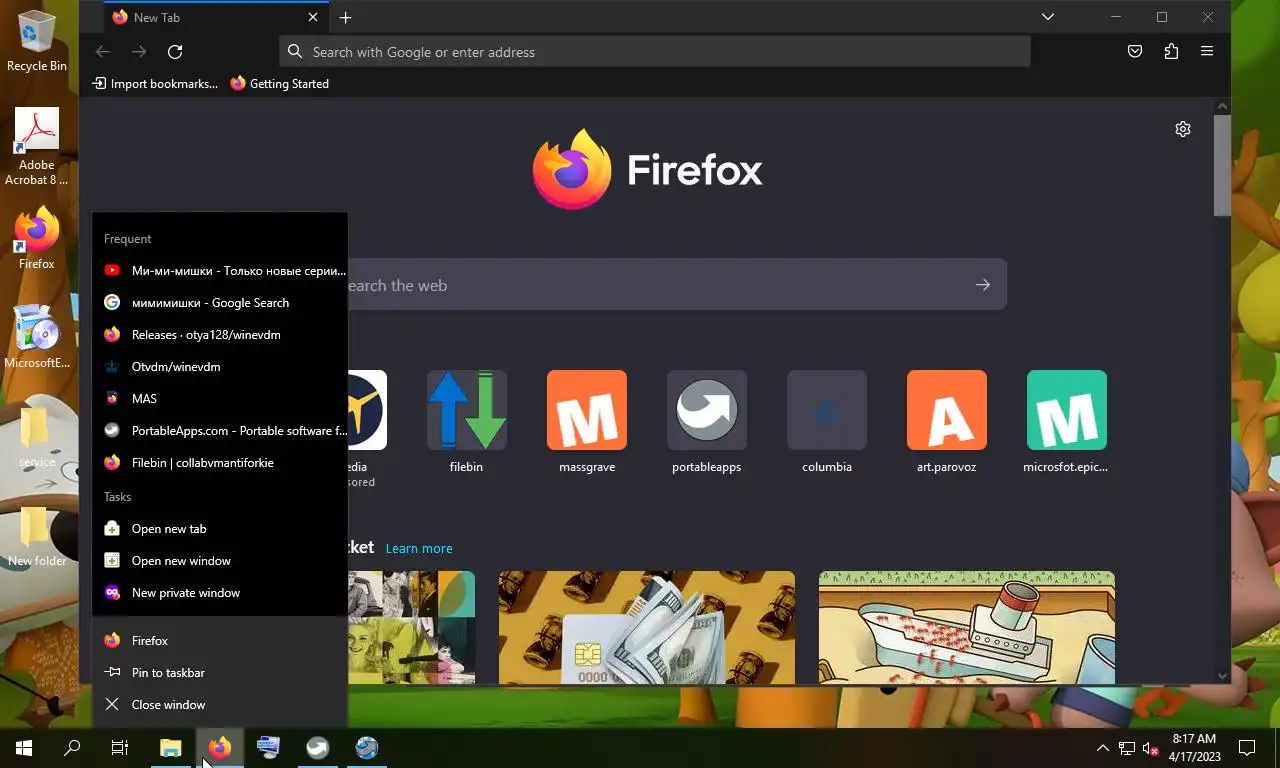Open taskbar Search magnifier
Image resolution: width=1280 pixels, height=768 pixels.
72,748
